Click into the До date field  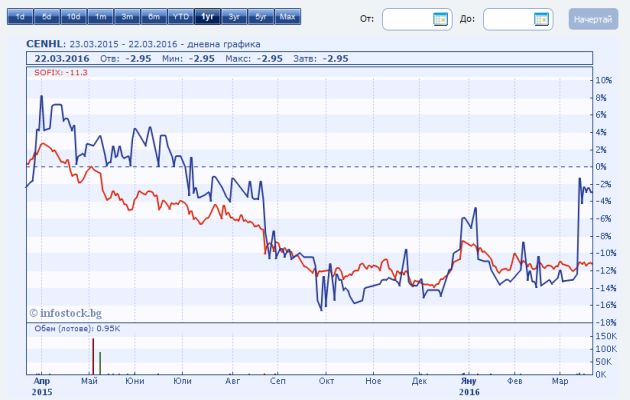point(518,19)
